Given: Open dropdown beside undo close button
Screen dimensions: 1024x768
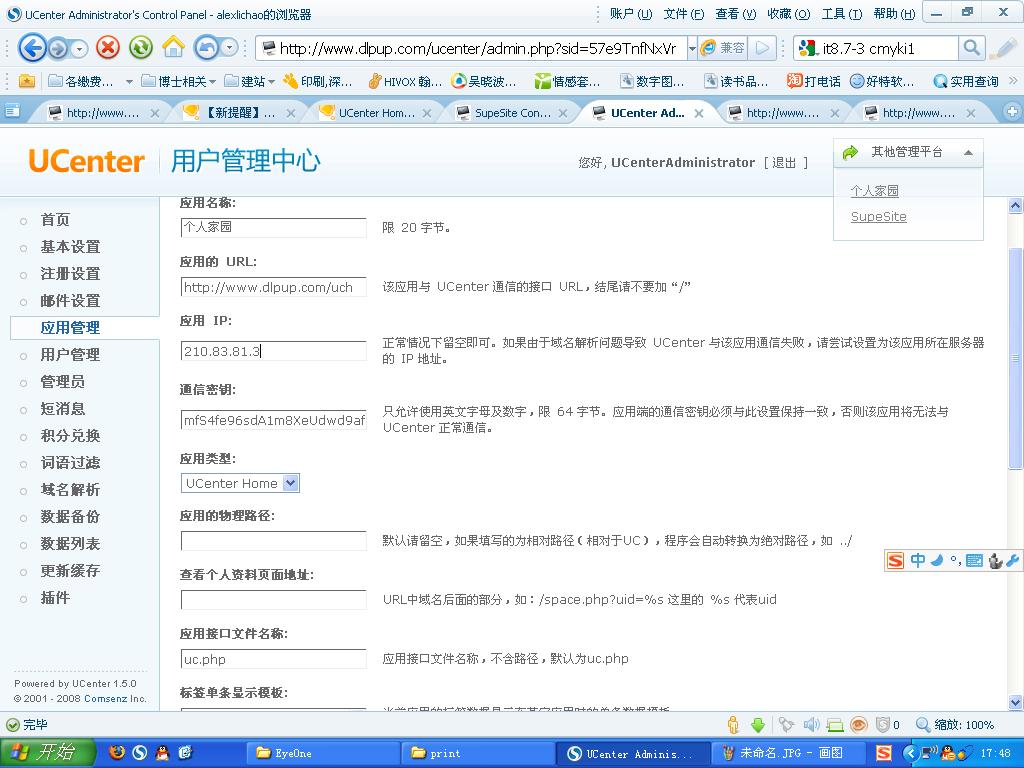Looking at the screenshot, I should 229,48.
